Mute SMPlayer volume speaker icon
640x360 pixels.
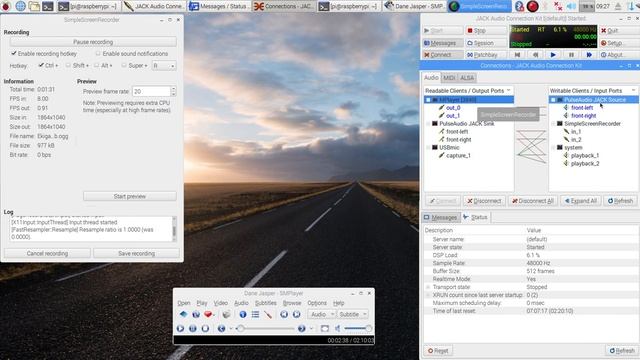(x=338, y=328)
